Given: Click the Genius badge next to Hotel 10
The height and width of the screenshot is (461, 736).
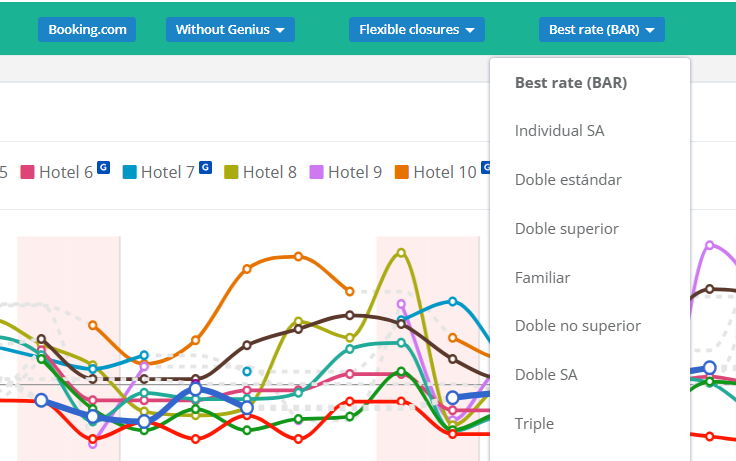Looking at the screenshot, I should (x=485, y=167).
